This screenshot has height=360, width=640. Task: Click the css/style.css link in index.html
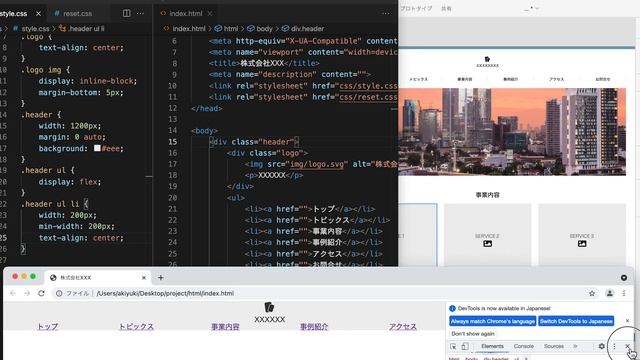(368, 86)
